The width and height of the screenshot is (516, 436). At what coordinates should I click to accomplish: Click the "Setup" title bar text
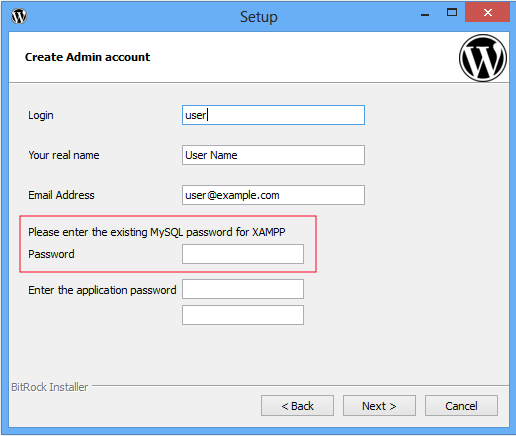click(x=259, y=17)
